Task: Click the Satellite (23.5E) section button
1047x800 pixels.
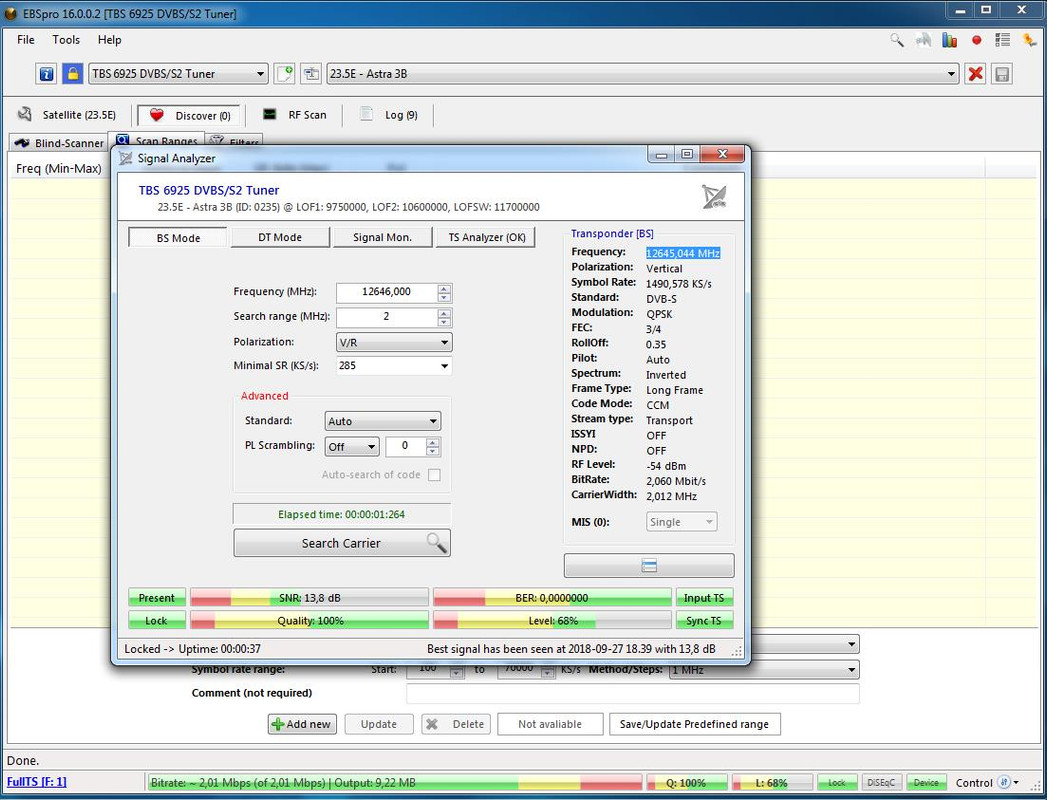Action: (67, 115)
